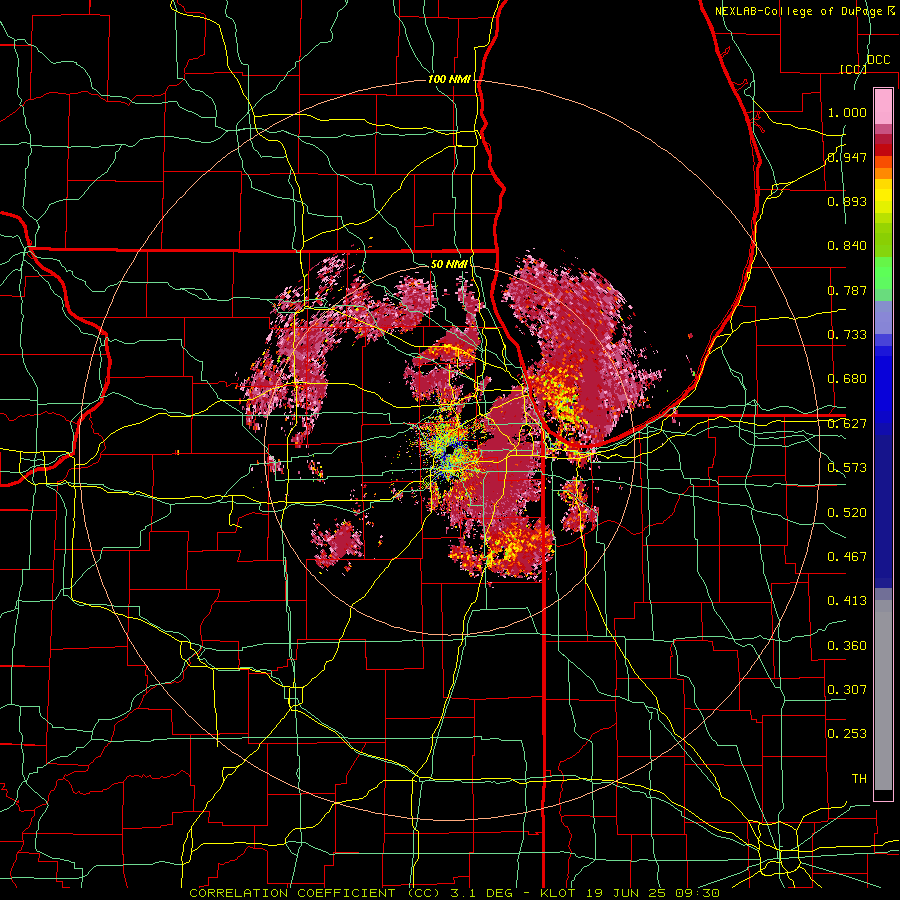Click the 0.307 scale label

[x=847, y=690]
